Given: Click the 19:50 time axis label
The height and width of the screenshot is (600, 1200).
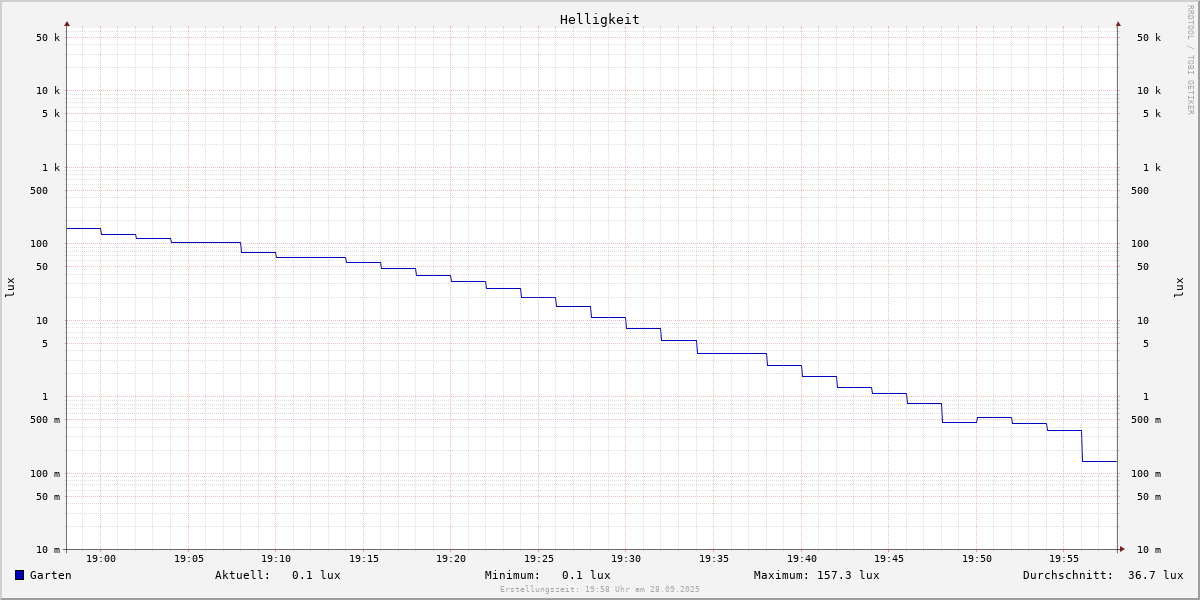Looking at the screenshot, I should [977, 559].
